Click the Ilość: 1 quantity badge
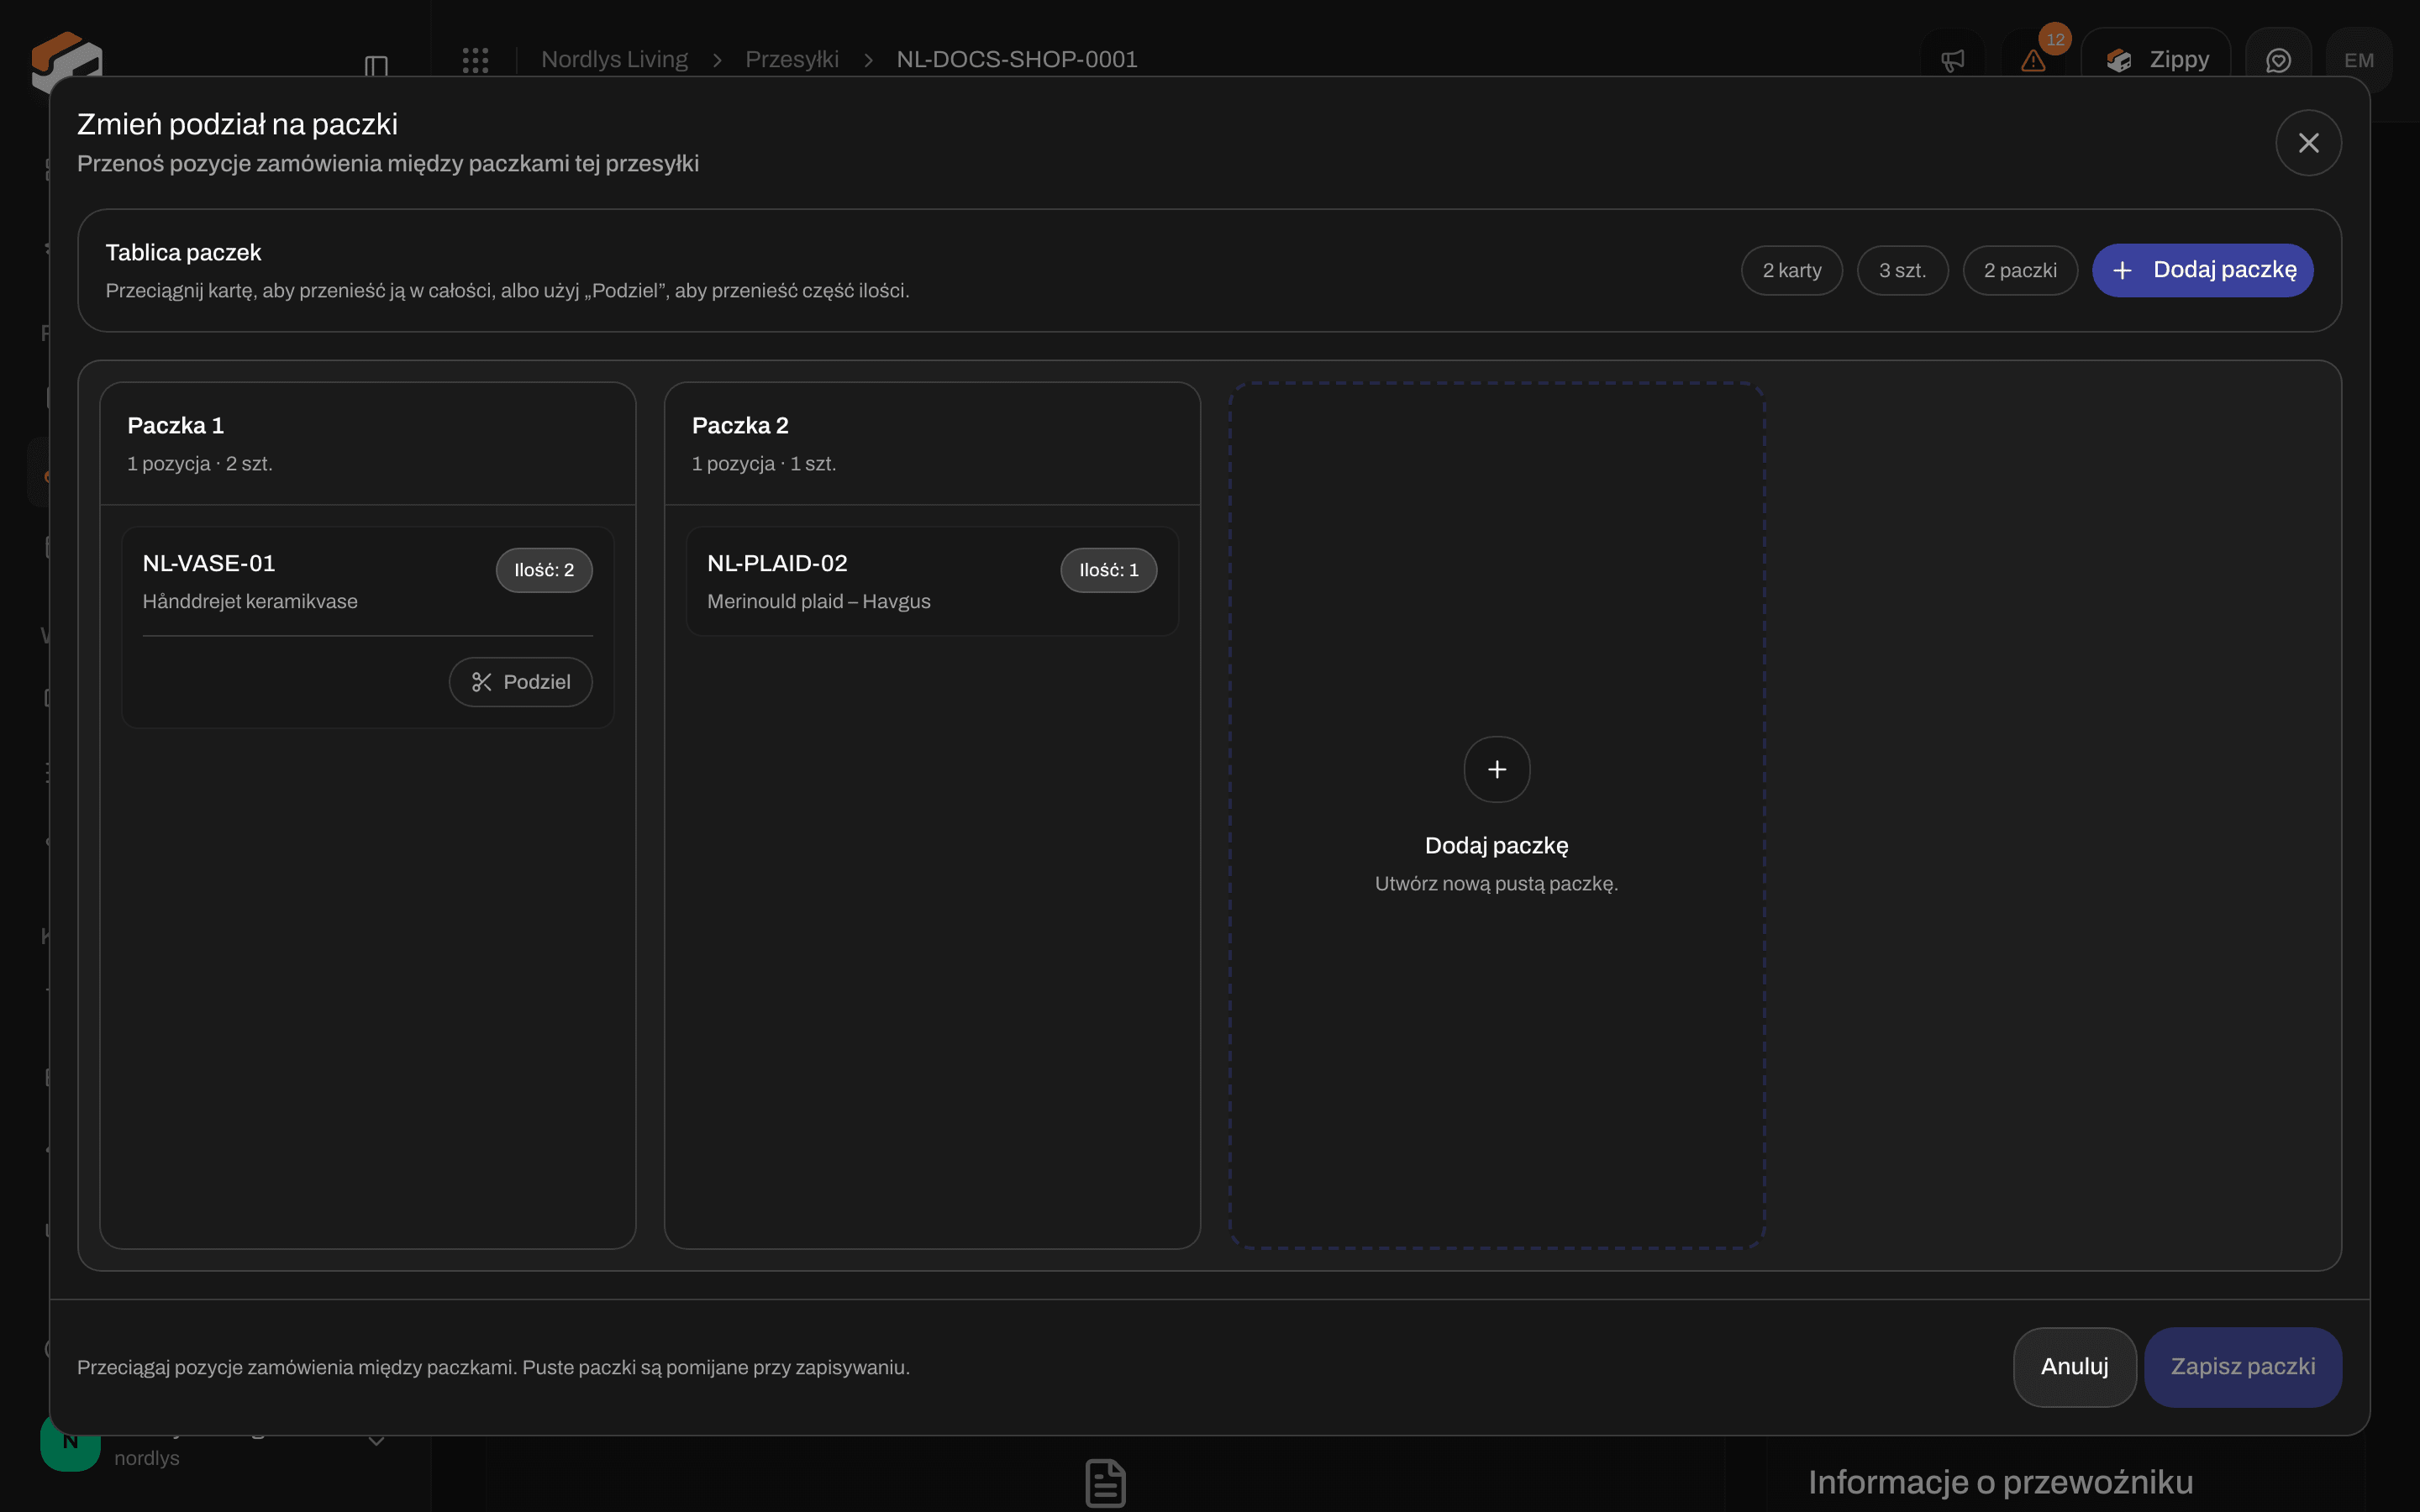This screenshot has width=2420, height=1512. click(1108, 570)
